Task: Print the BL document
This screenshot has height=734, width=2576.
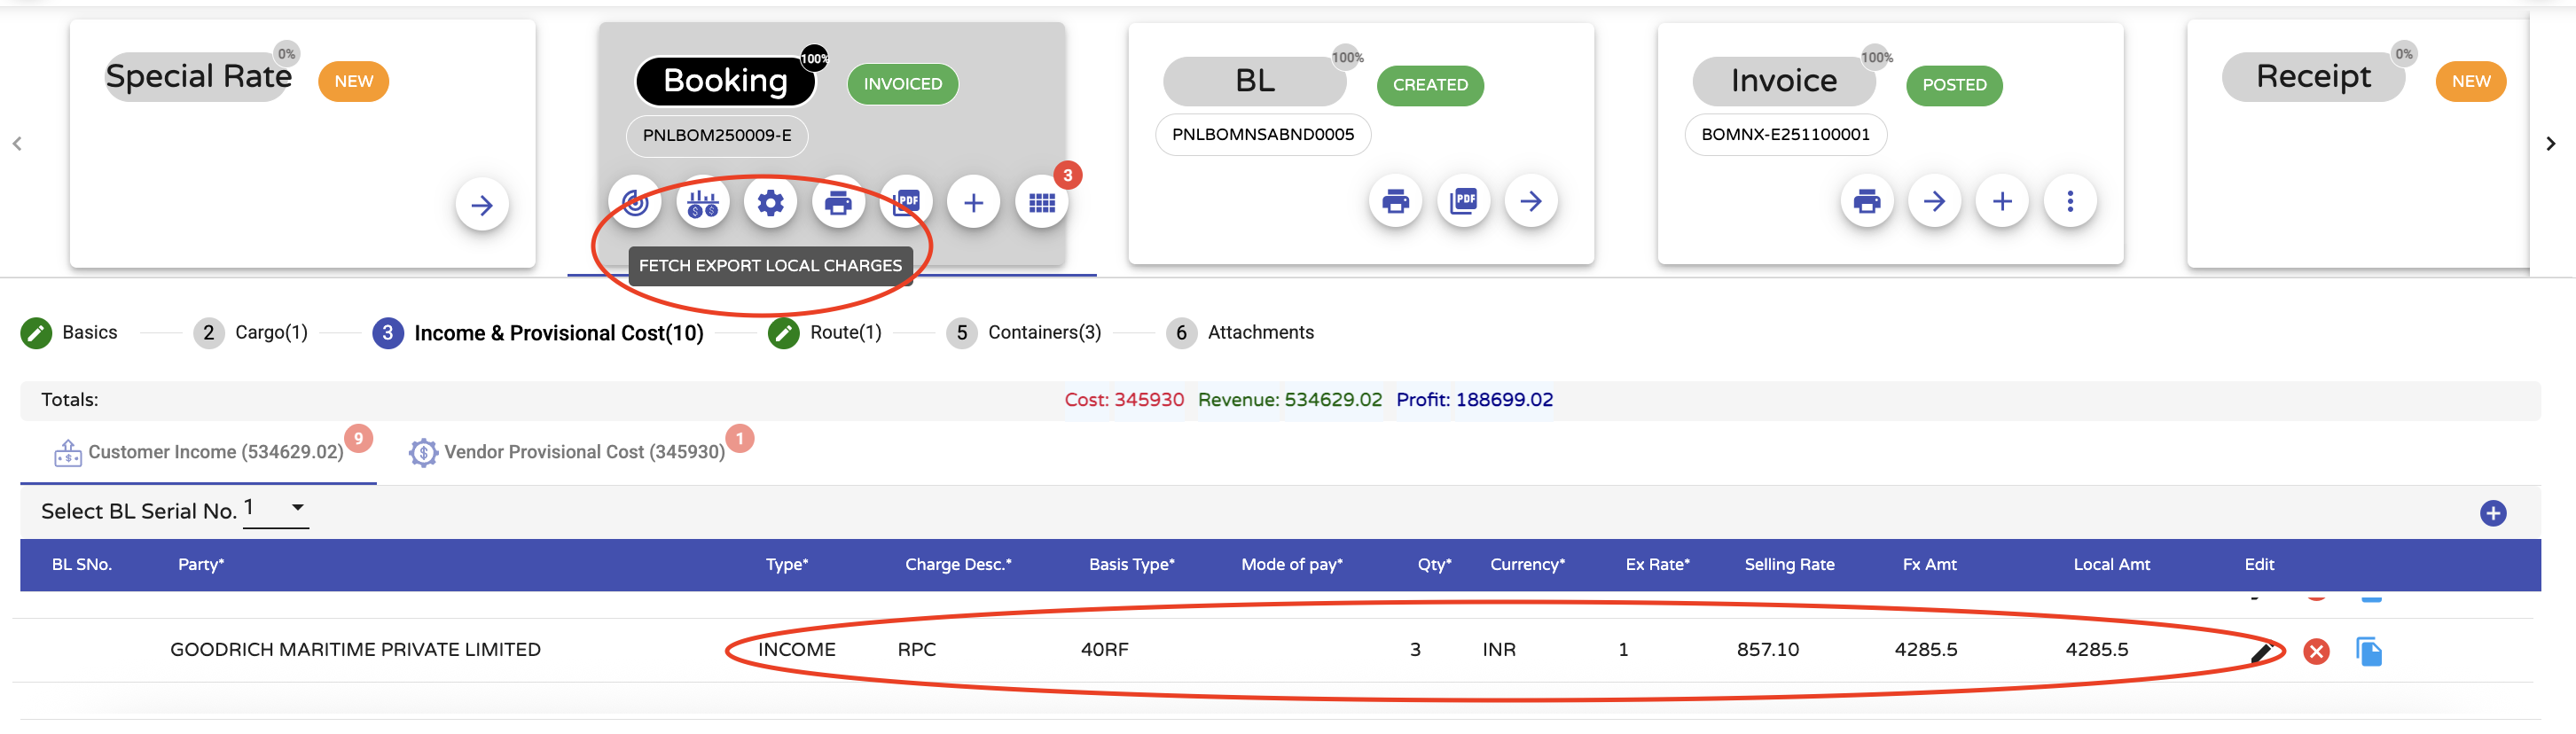Action: point(1394,201)
